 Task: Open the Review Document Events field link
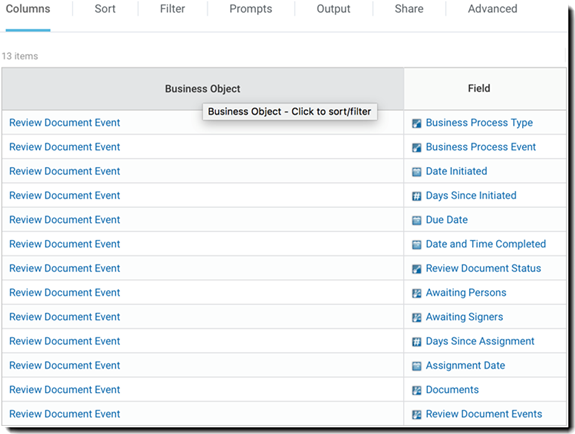click(484, 414)
